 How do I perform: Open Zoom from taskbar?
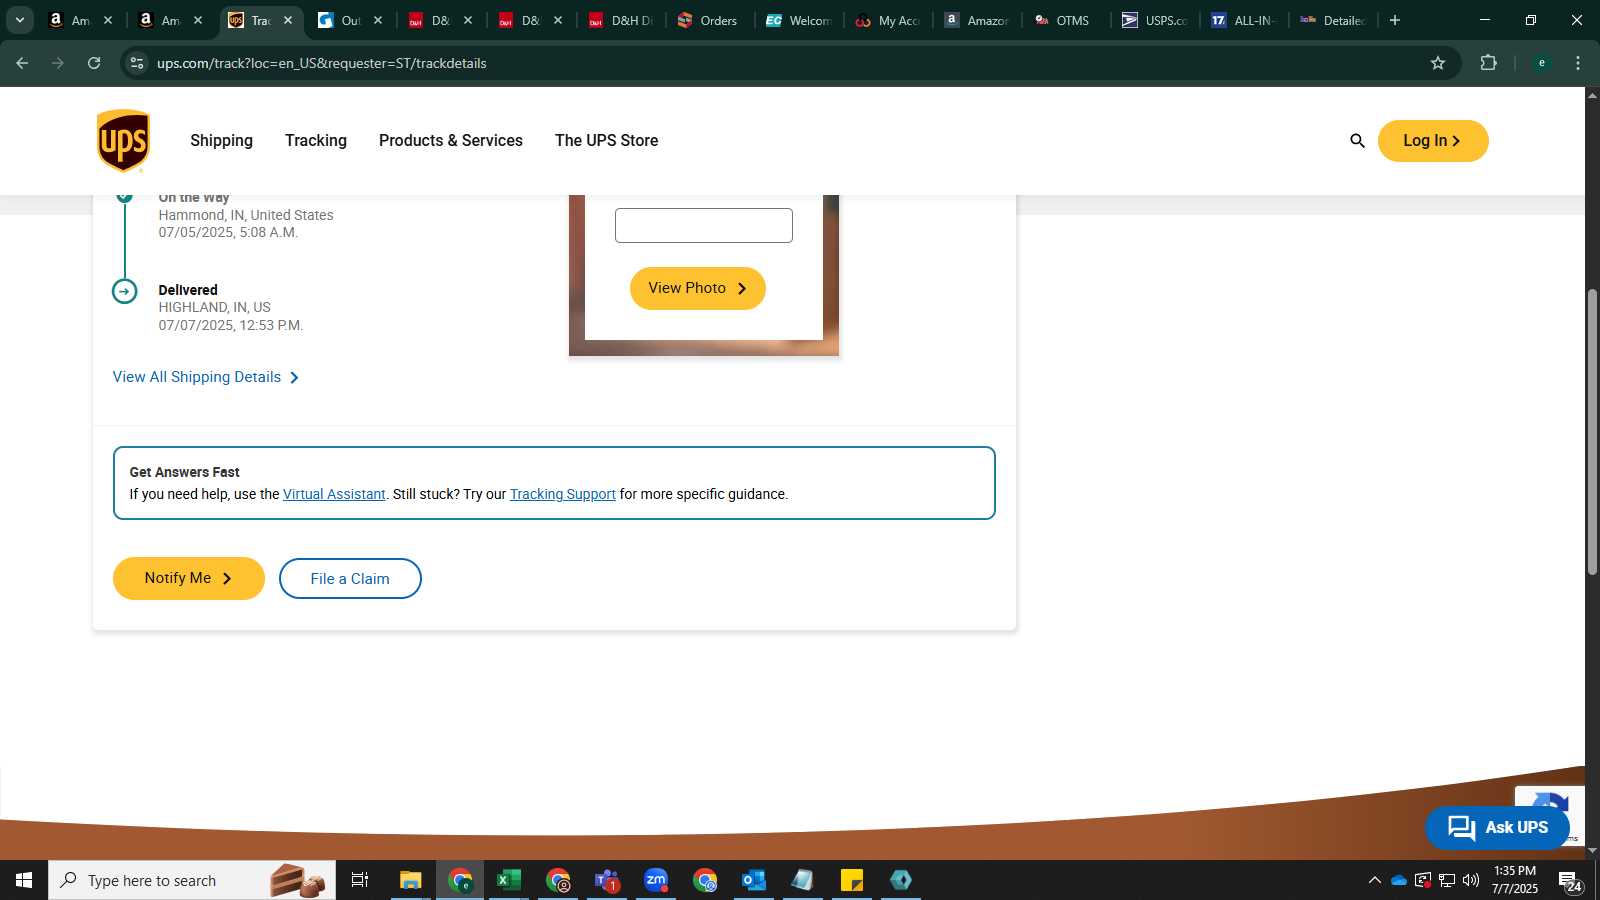pos(656,880)
